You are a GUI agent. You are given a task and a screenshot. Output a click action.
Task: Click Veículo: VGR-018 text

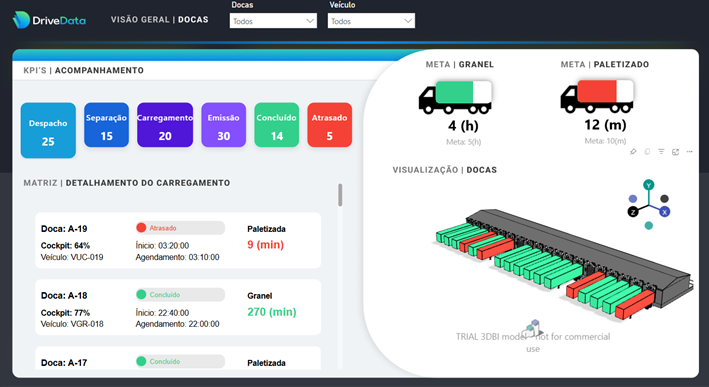point(72,324)
